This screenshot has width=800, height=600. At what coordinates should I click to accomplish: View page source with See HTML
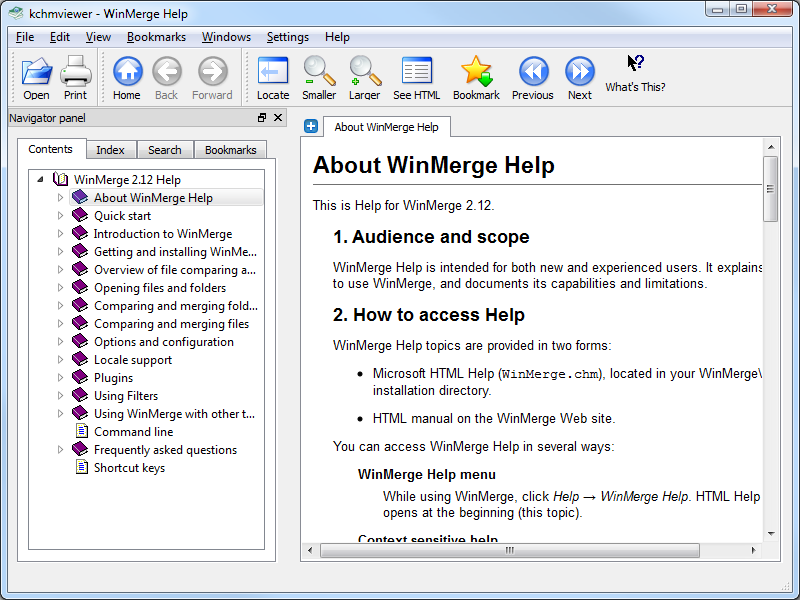pyautogui.click(x=417, y=78)
